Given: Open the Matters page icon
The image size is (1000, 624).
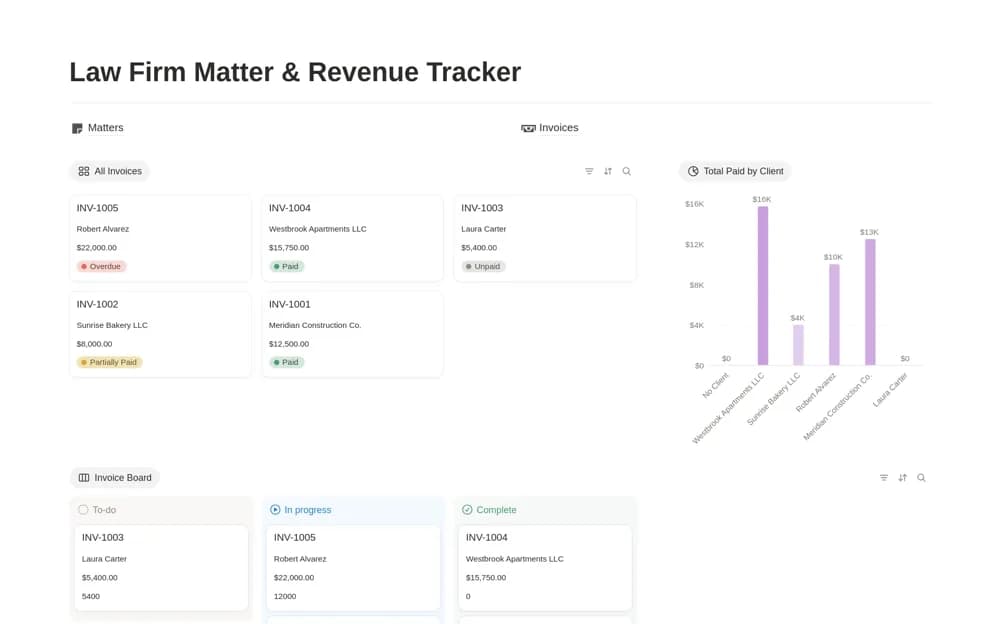Looking at the screenshot, I should point(77,128).
